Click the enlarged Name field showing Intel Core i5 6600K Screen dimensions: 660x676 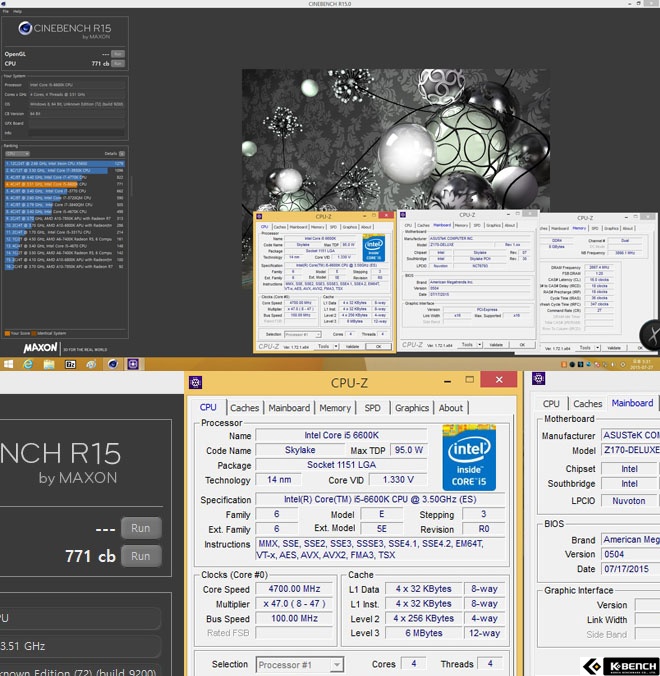coord(341,435)
